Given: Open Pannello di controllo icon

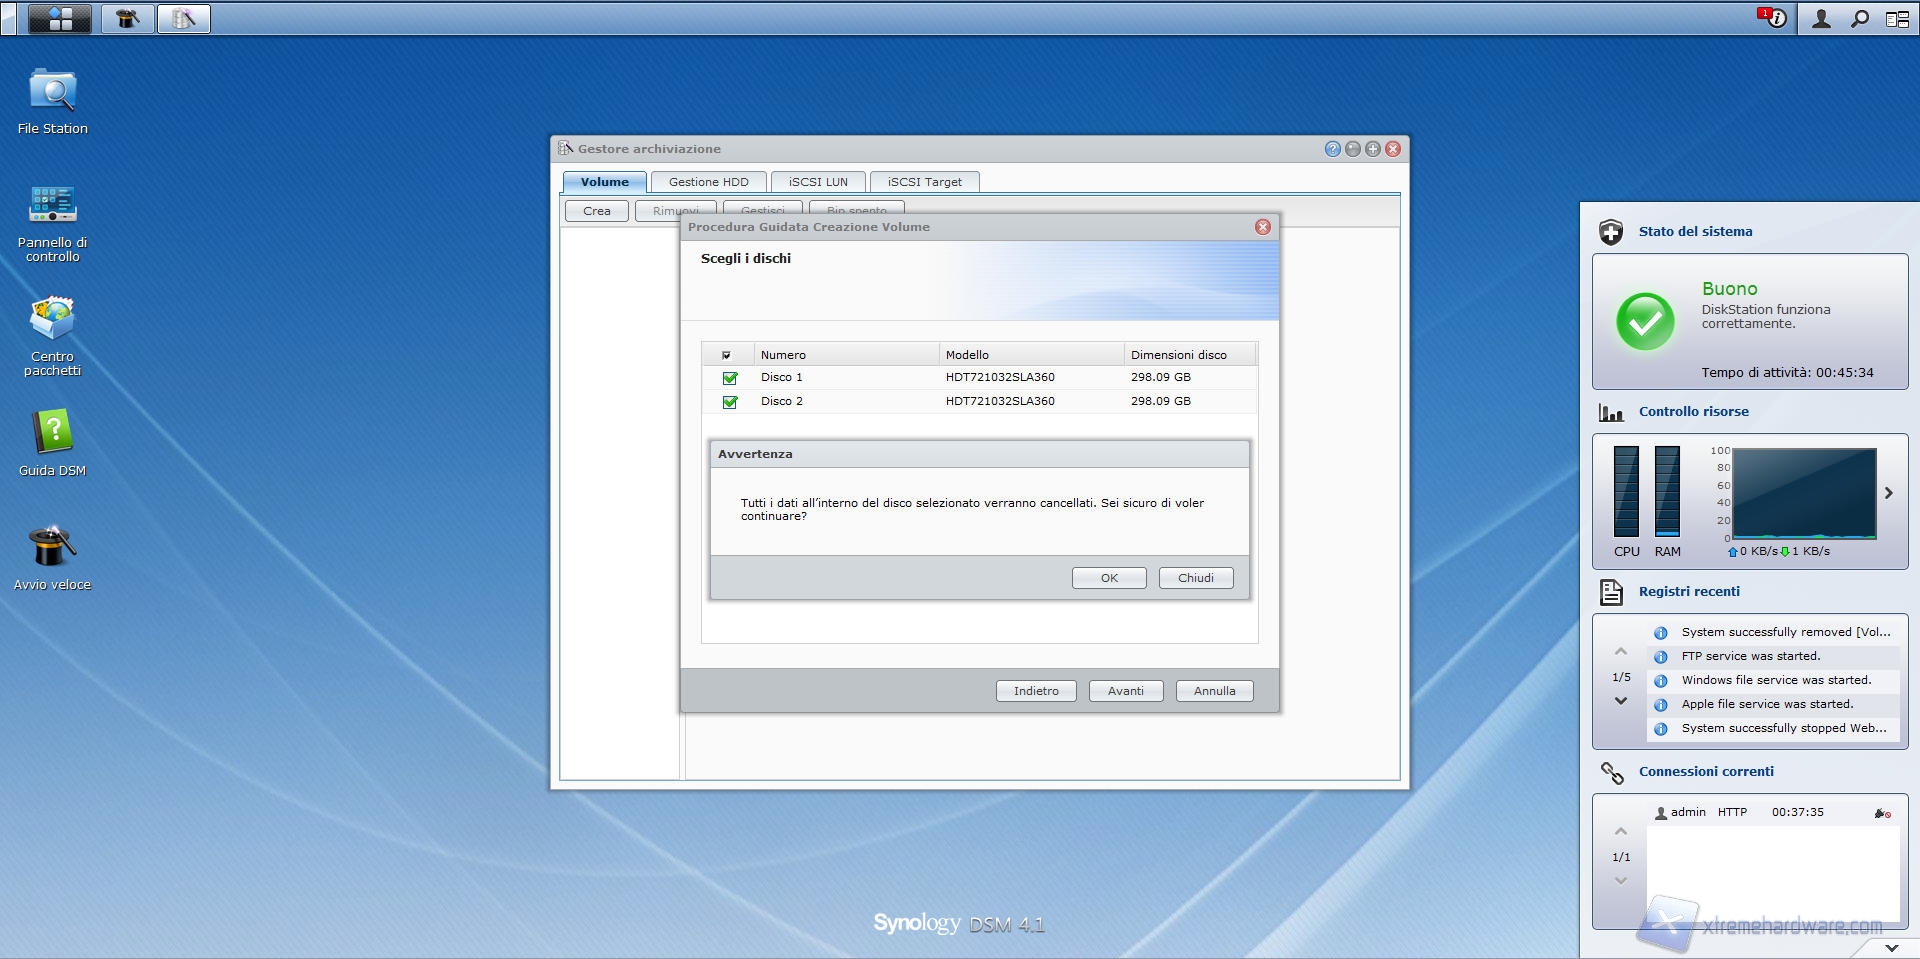Looking at the screenshot, I should pos(52,206).
